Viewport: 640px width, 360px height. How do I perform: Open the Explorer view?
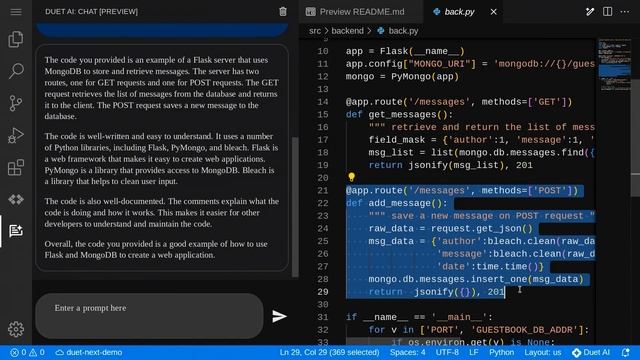pyautogui.click(x=16, y=40)
